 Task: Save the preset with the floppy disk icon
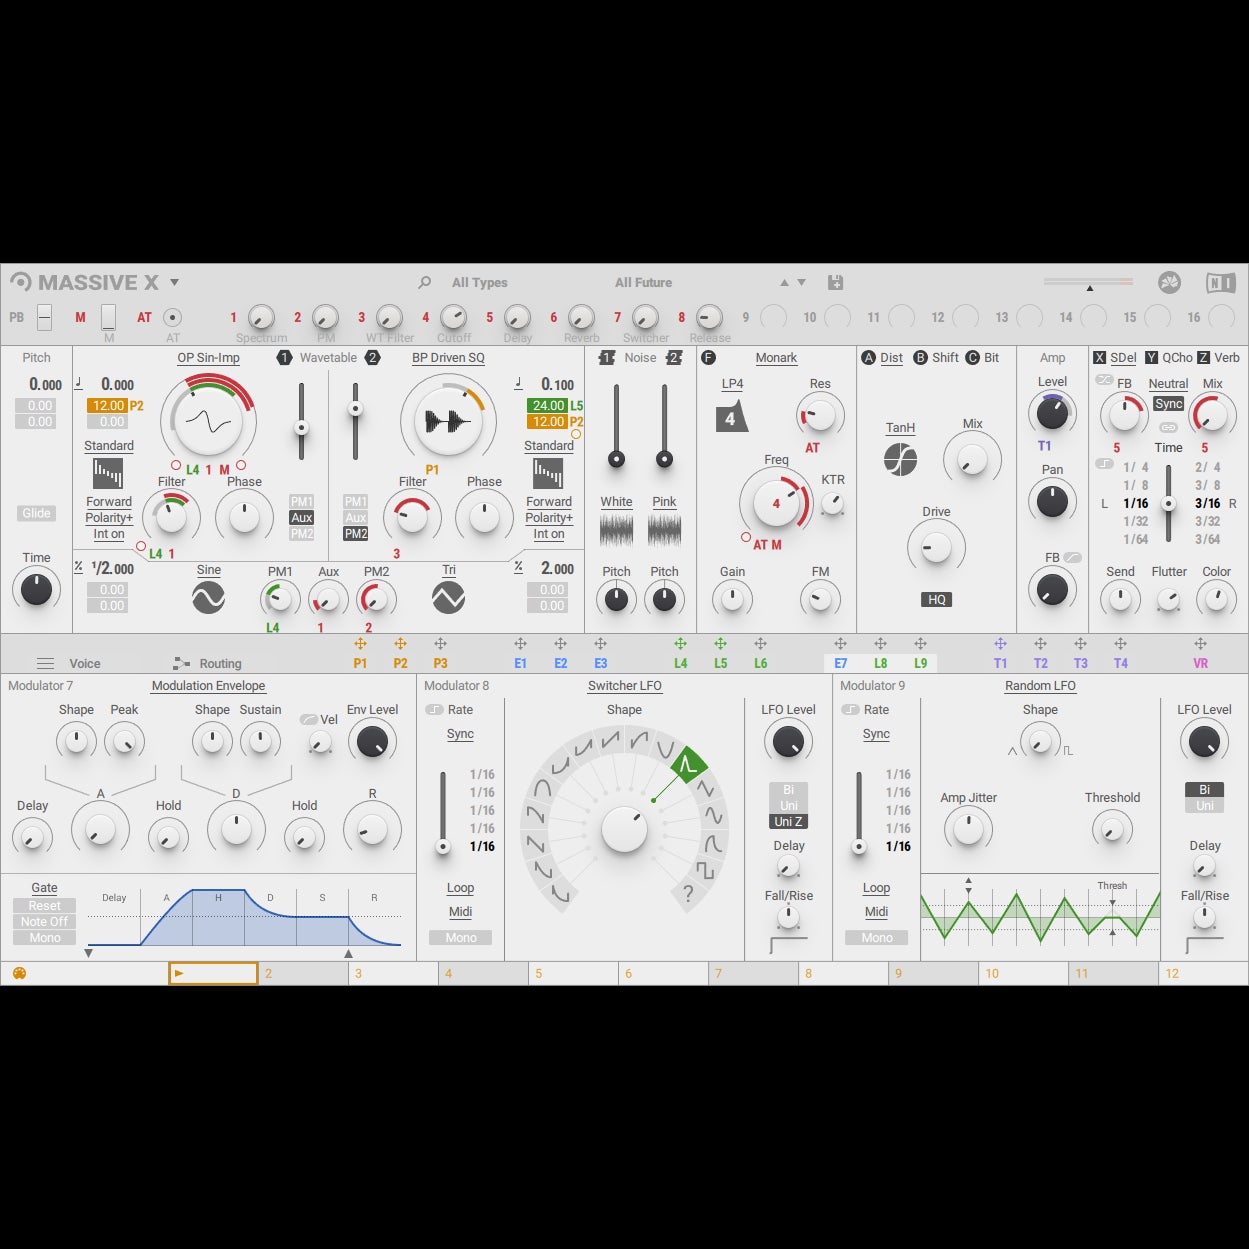tap(836, 283)
